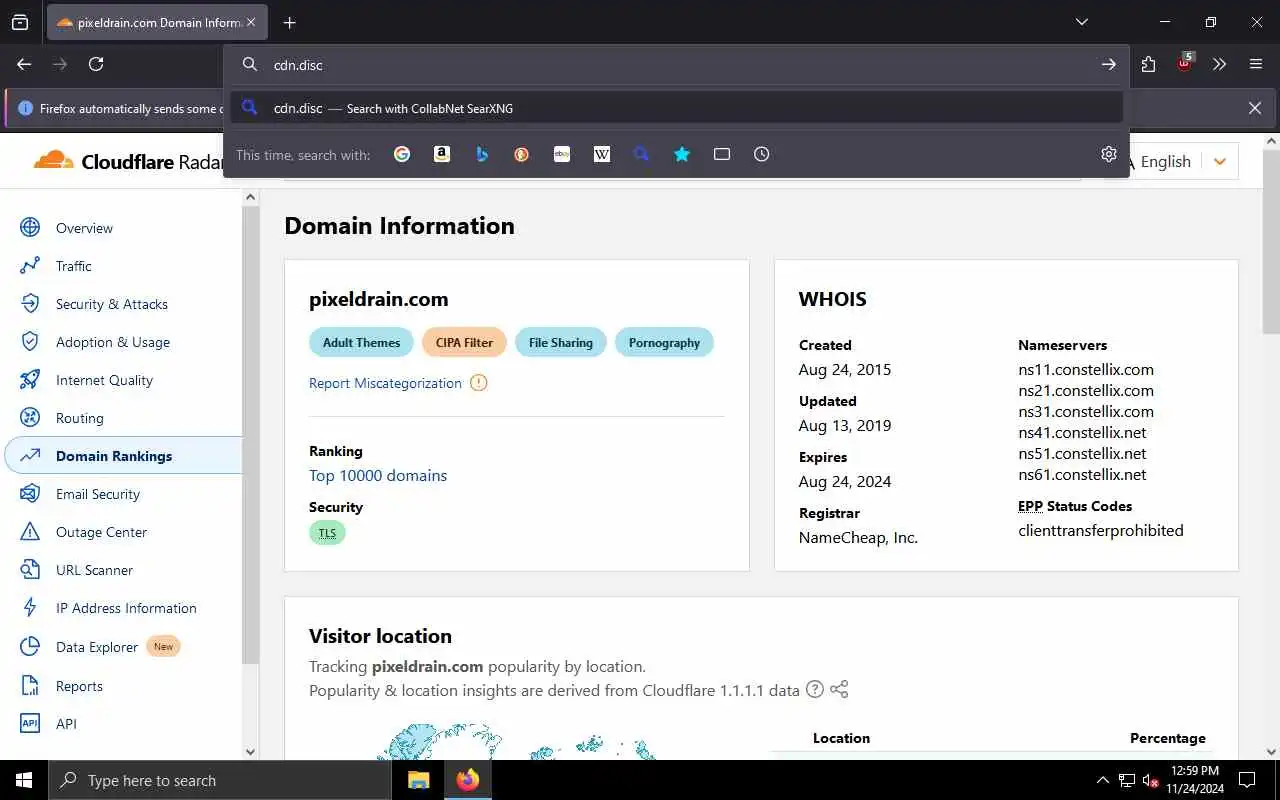Image resolution: width=1280 pixels, height=800 pixels.
Task: Show more tools overflow chevron
Action: 1219,64
